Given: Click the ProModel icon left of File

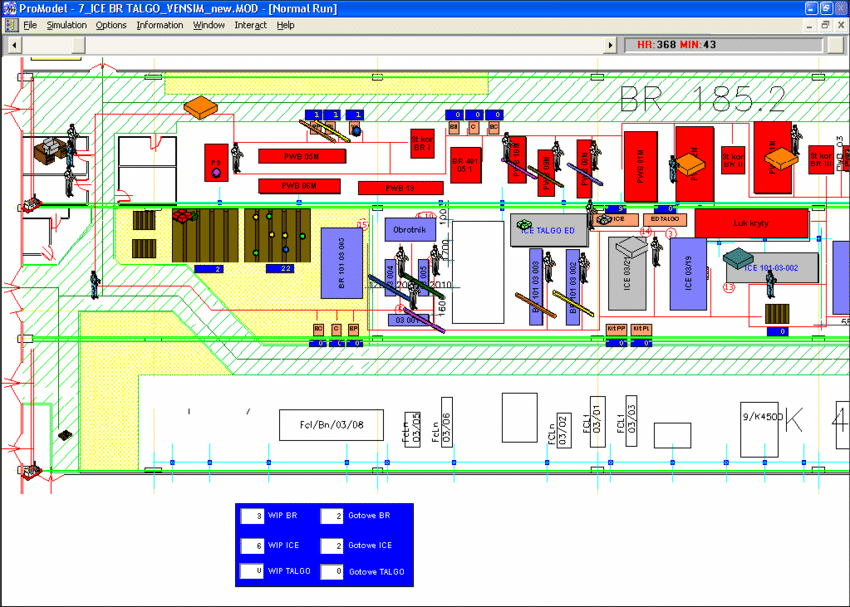Looking at the screenshot, I should click(x=11, y=25).
